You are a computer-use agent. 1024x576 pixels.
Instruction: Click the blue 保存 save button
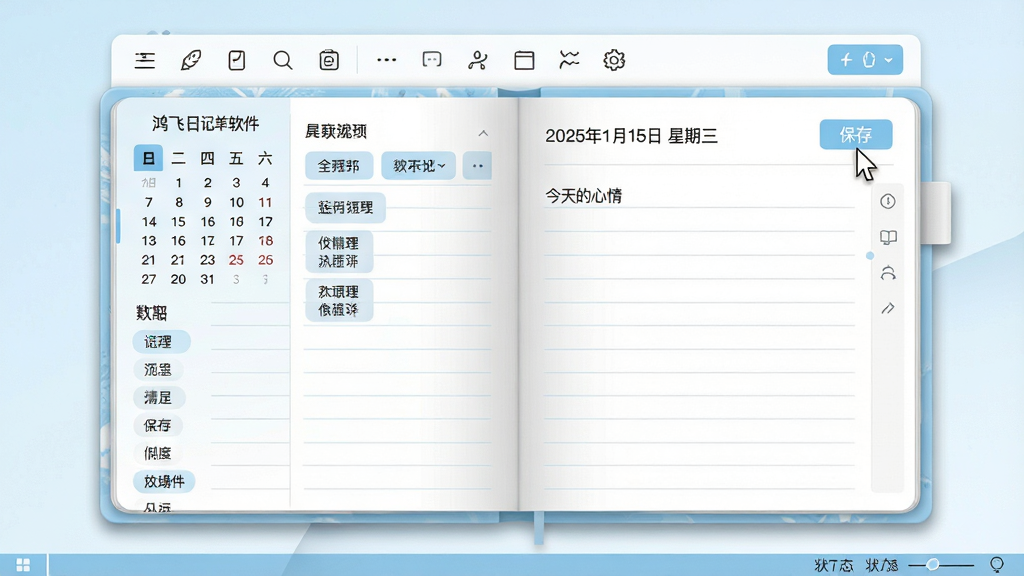pyautogui.click(x=856, y=135)
